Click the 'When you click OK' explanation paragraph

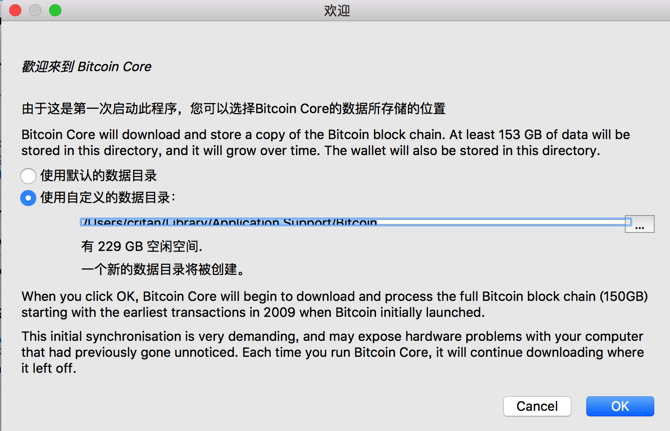click(335, 304)
